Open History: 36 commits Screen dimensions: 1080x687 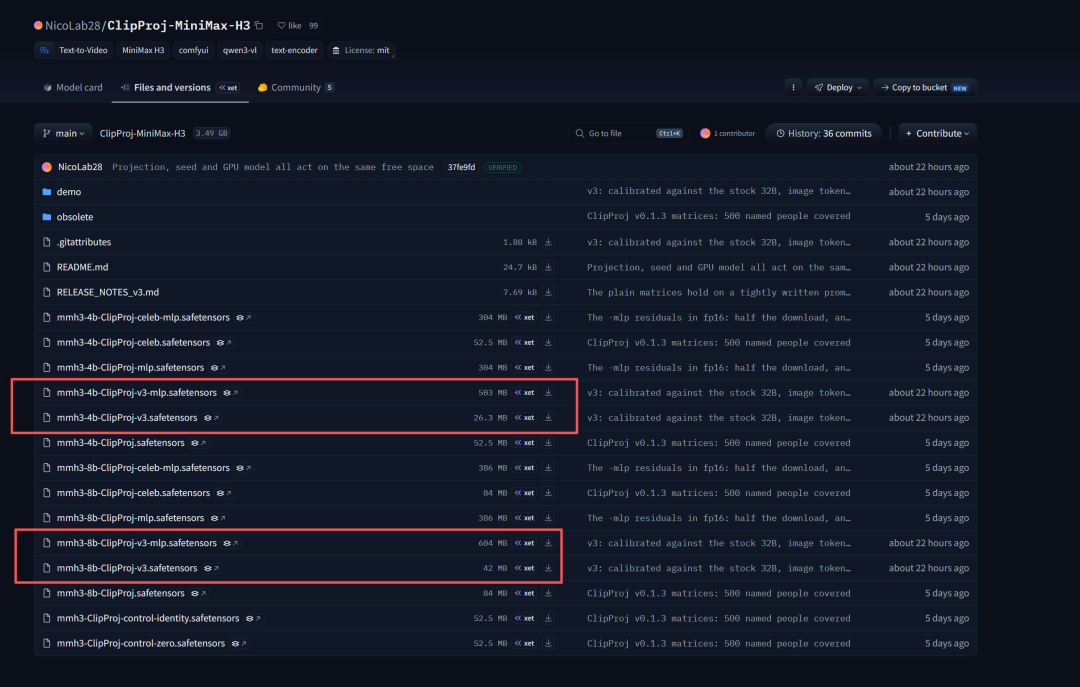pos(824,134)
